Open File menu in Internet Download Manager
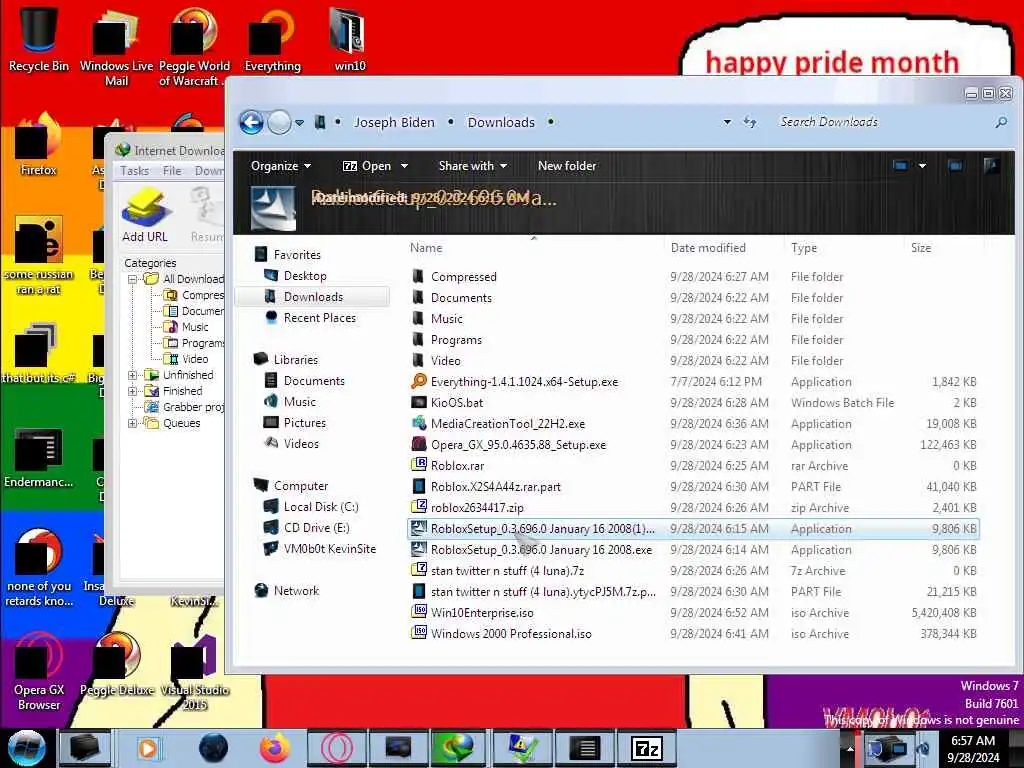Image resolution: width=1024 pixels, height=768 pixels. (172, 171)
